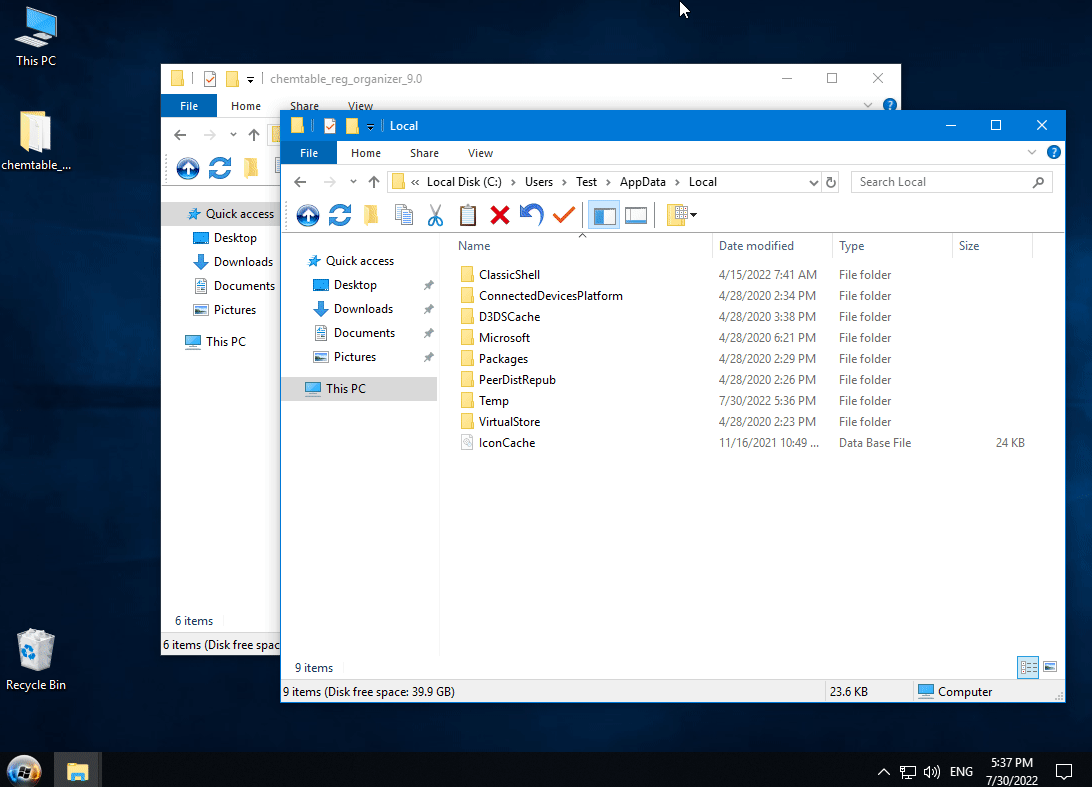Click Local Disk (C:) in the breadcrumb
1092x787 pixels.
(x=464, y=182)
